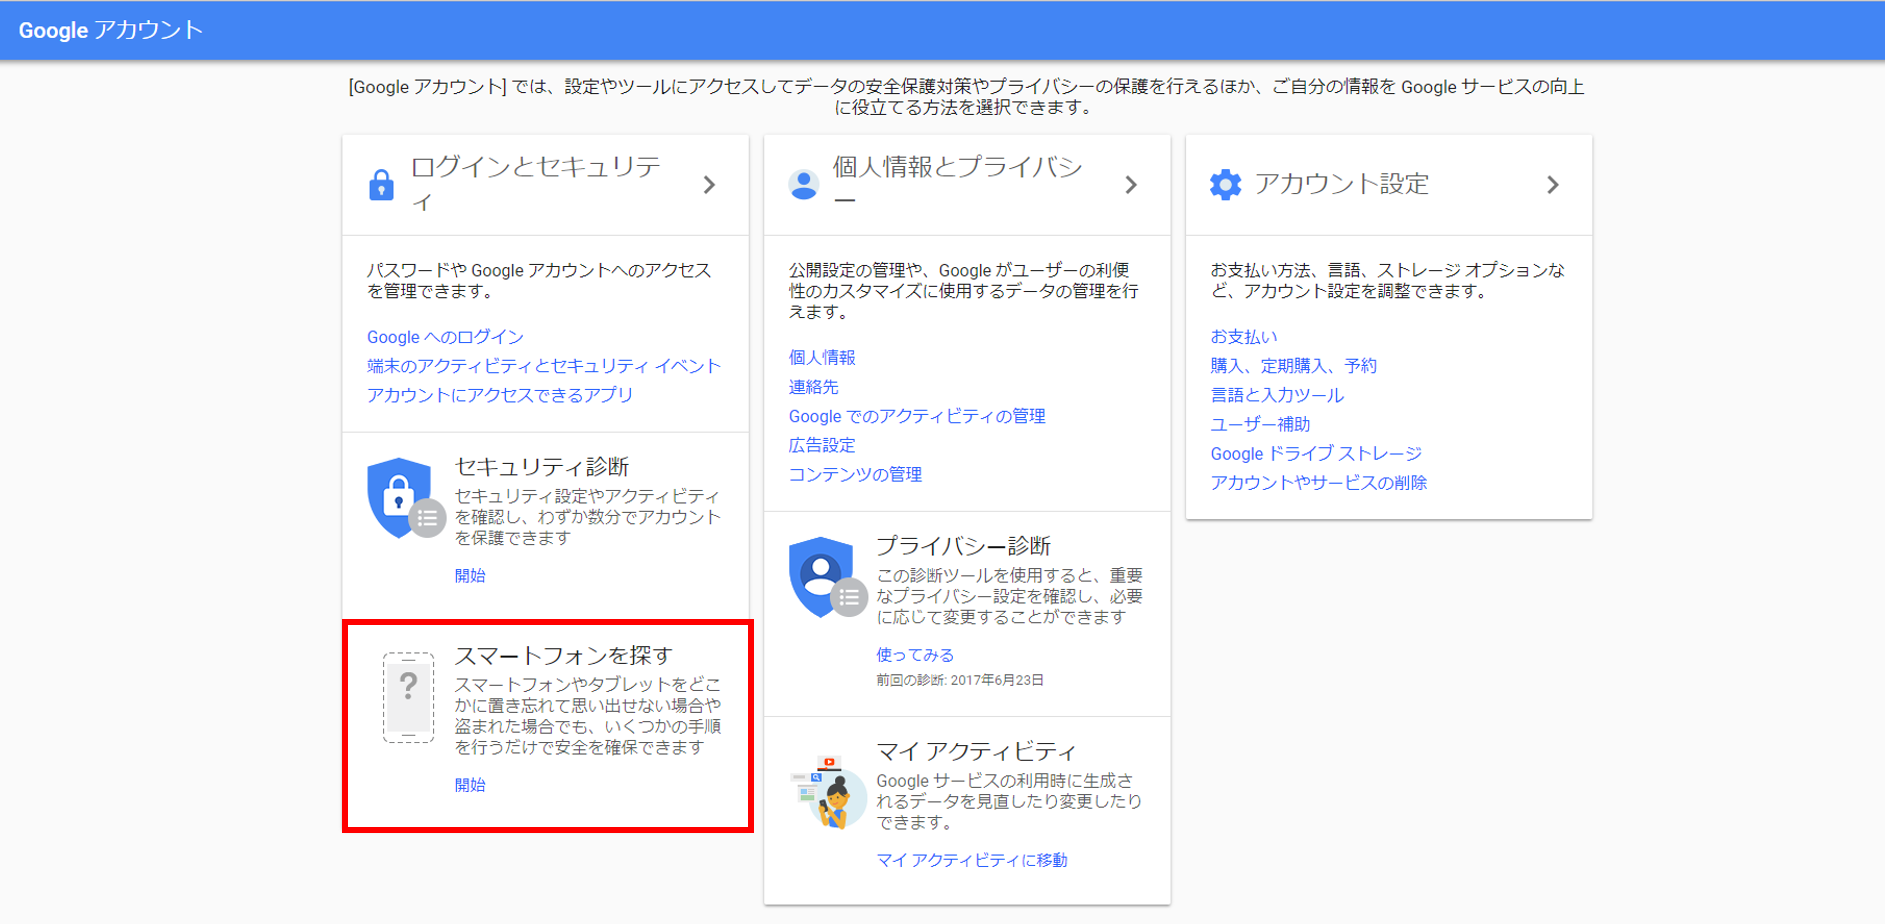Click the セキュリティ診断 title
The image size is (1885, 924).
(x=542, y=467)
